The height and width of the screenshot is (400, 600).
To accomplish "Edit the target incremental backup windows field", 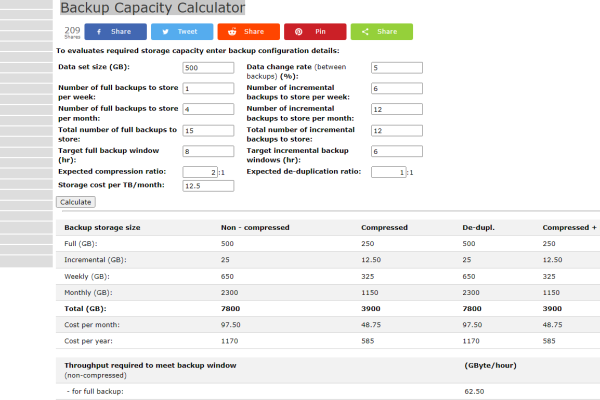I will tap(396, 152).
